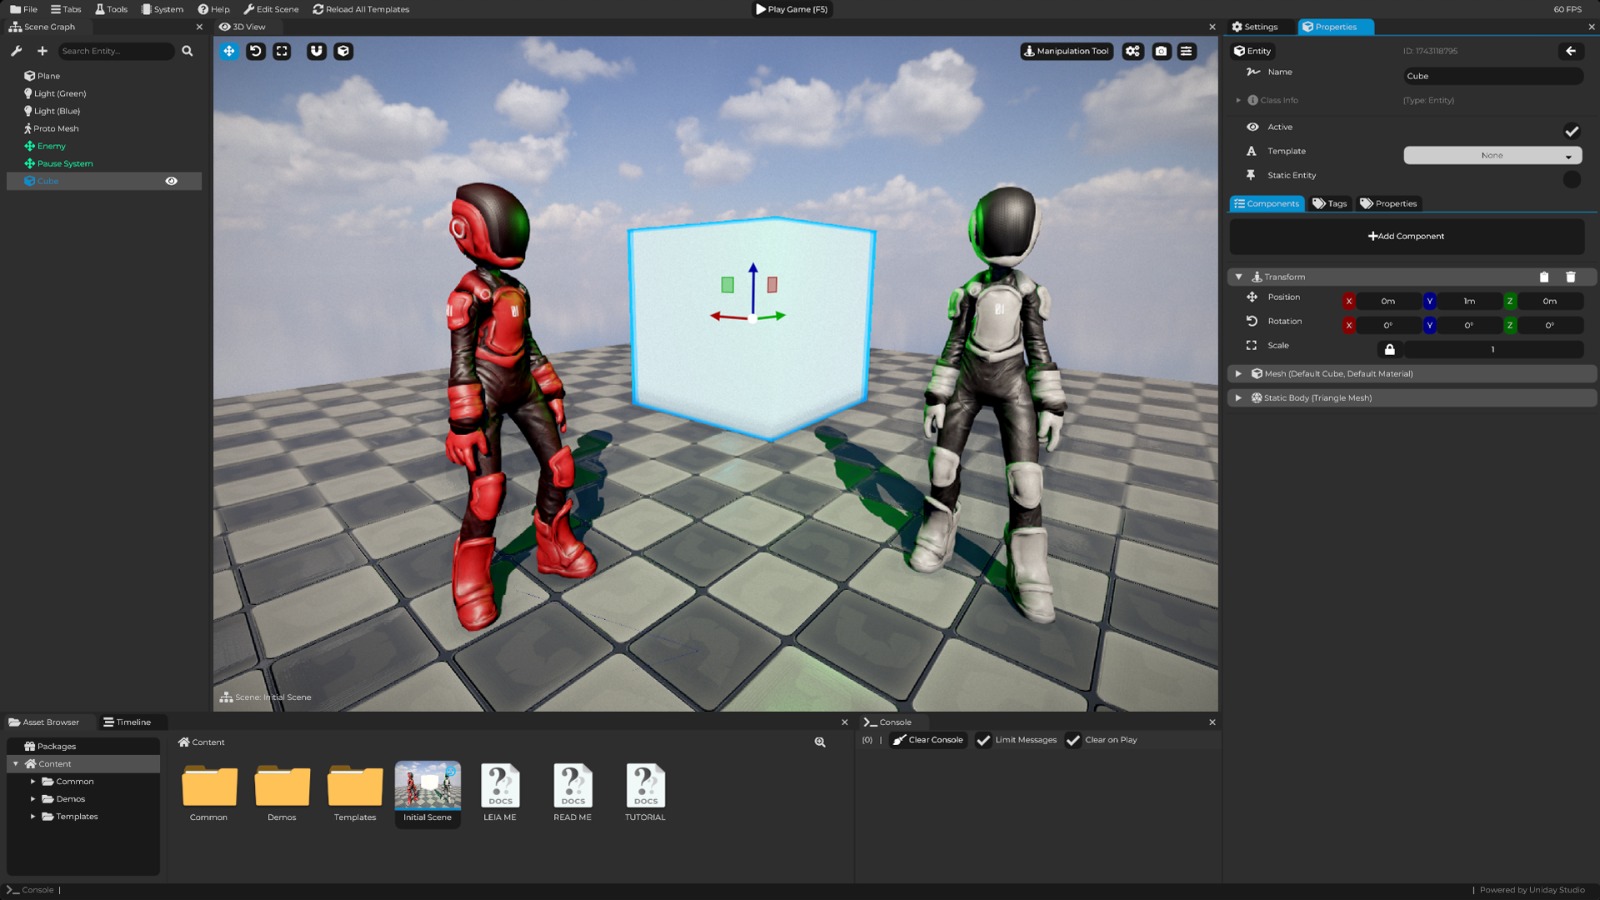Open the Template dropdown showing None
This screenshot has height=900, width=1600.
[1492, 155]
